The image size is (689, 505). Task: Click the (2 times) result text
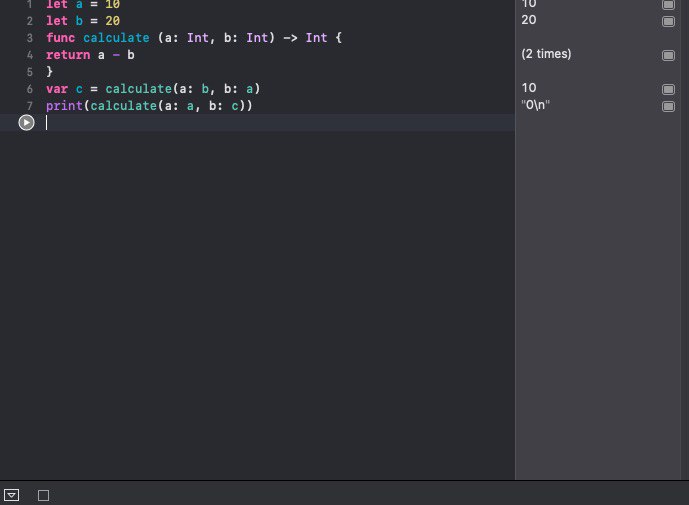(x=546, y=54)
